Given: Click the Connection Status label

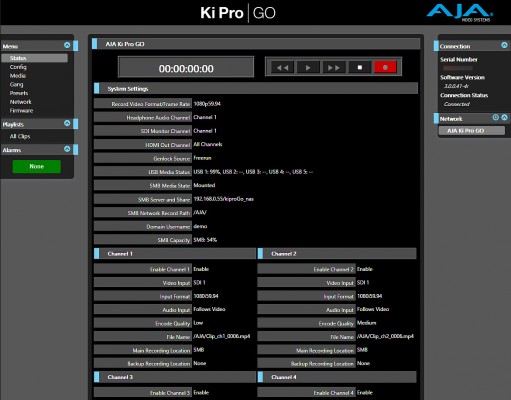Looking at the screenshot, I should pyautogui.click(x=464, y=95).
